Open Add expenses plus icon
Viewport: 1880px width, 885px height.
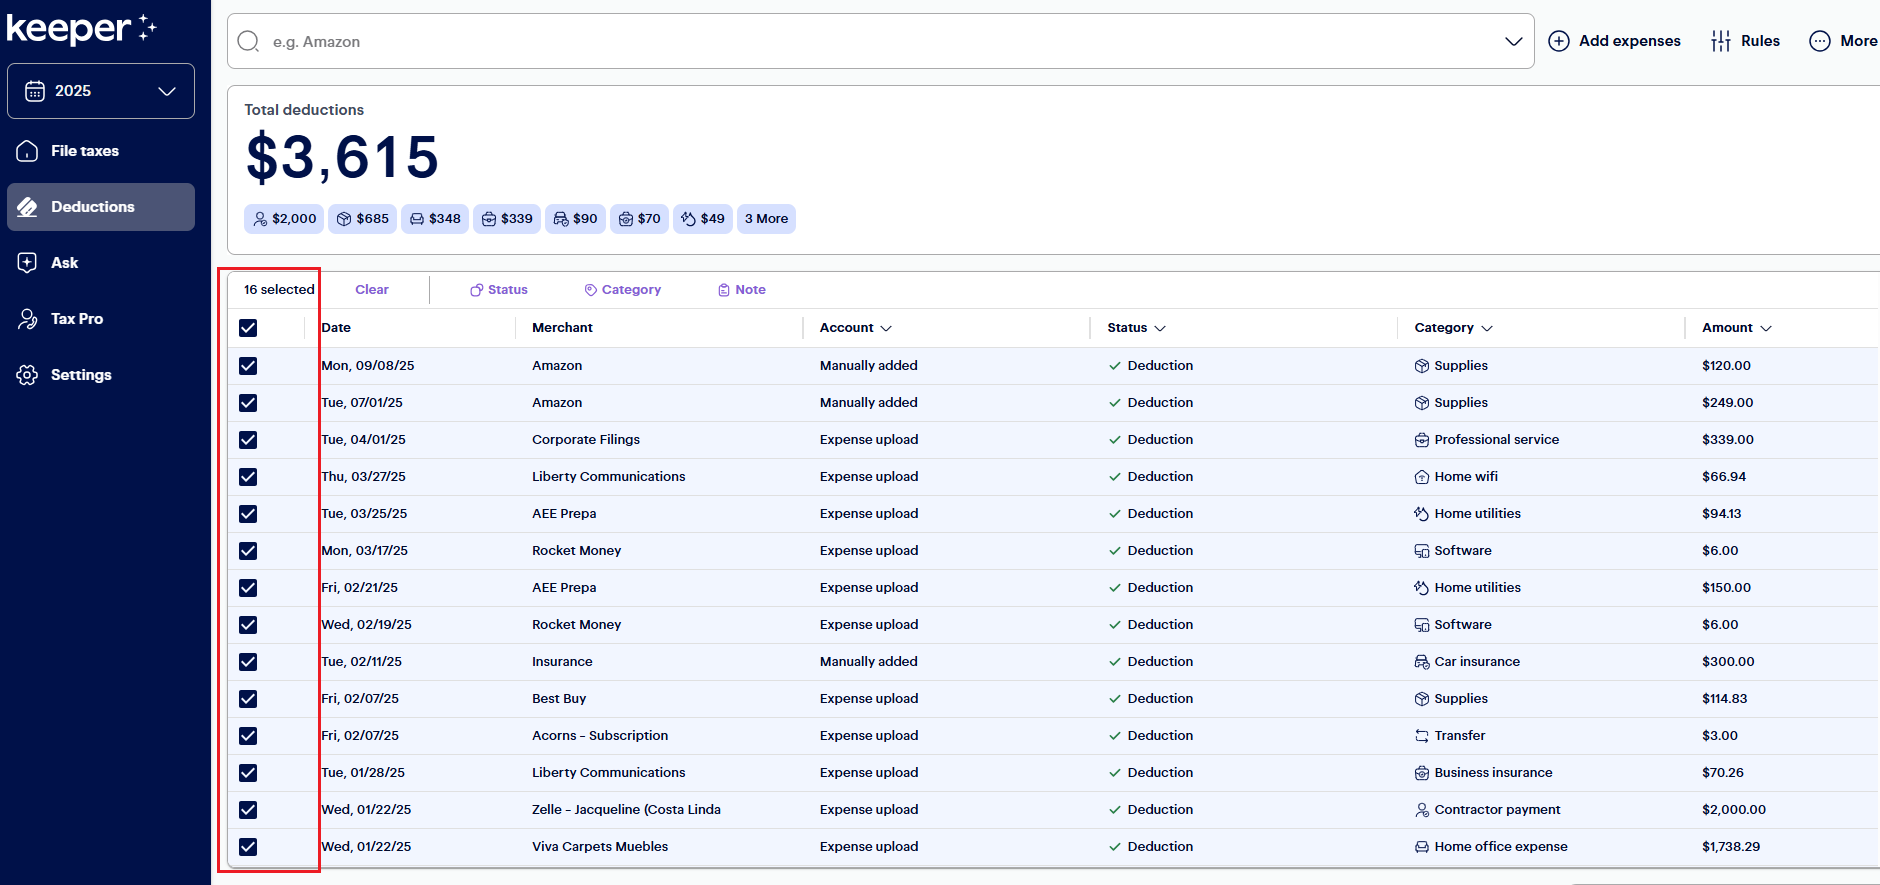(x=1558, y=41)
